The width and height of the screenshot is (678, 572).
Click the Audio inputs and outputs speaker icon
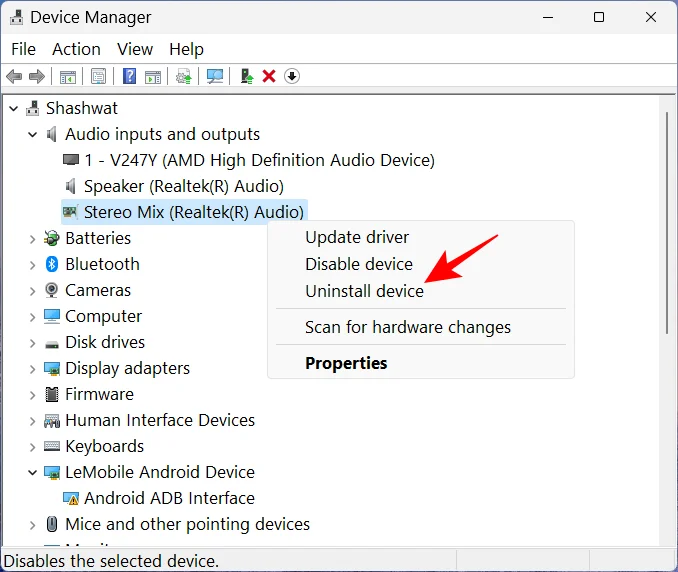(x=51, y=134)
